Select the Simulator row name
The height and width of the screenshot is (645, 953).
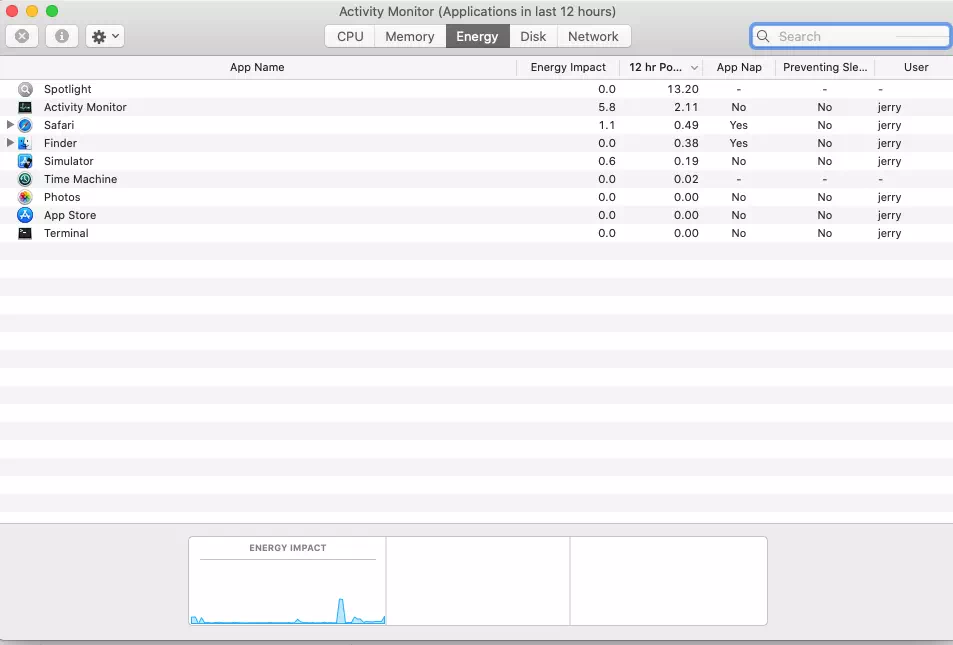point(69,161)
